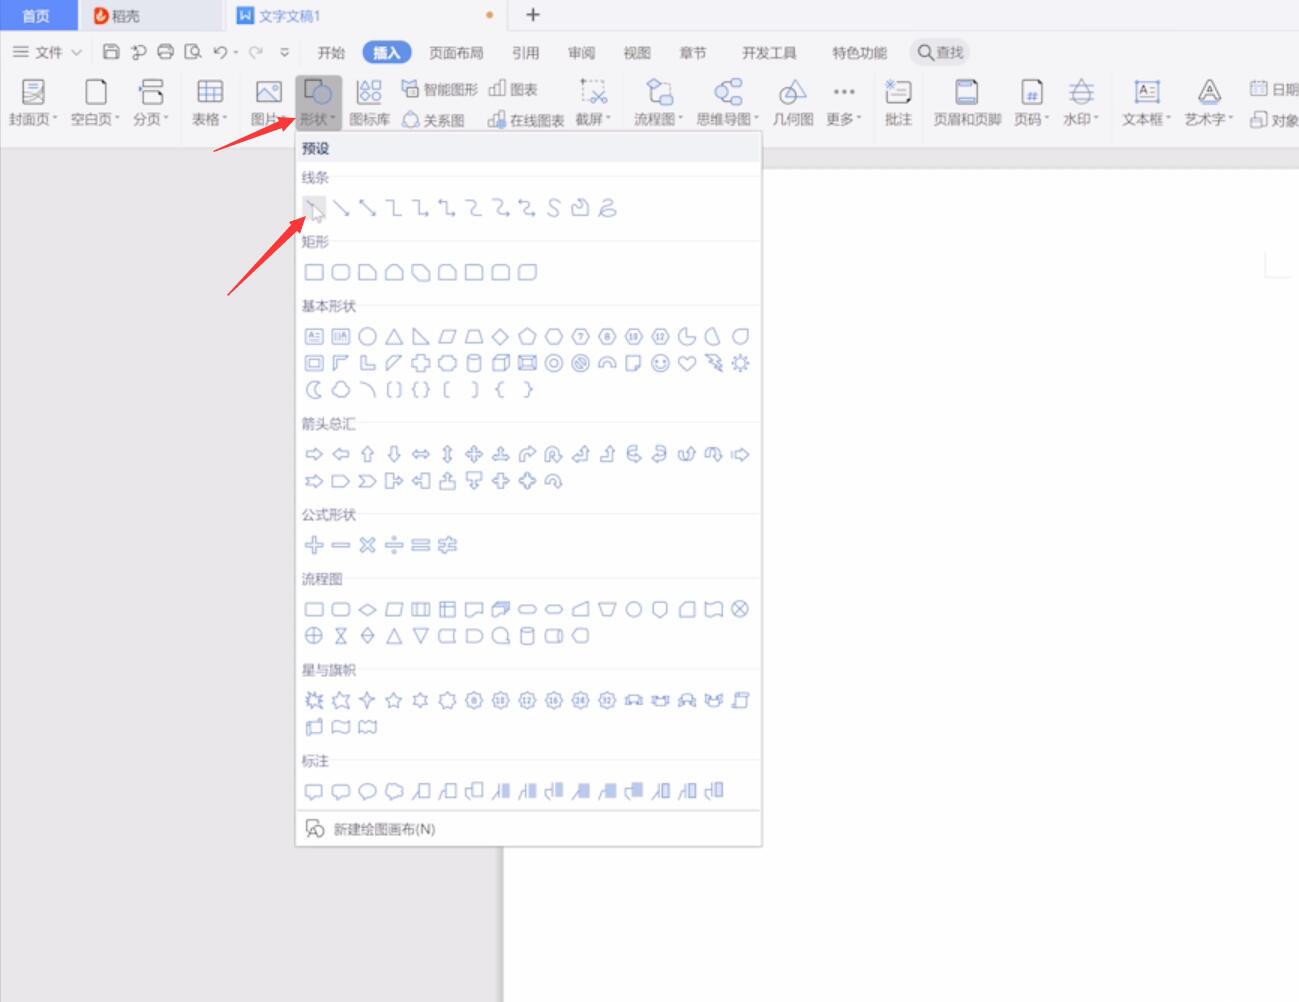Choose the plus sign formula shape
This screenshot has height=1002, width=1299.
click(x=314, y=545)
